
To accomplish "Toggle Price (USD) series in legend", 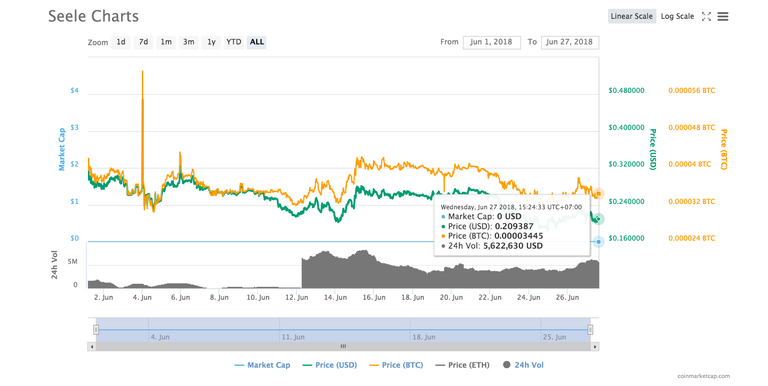I will pos(330,365).
